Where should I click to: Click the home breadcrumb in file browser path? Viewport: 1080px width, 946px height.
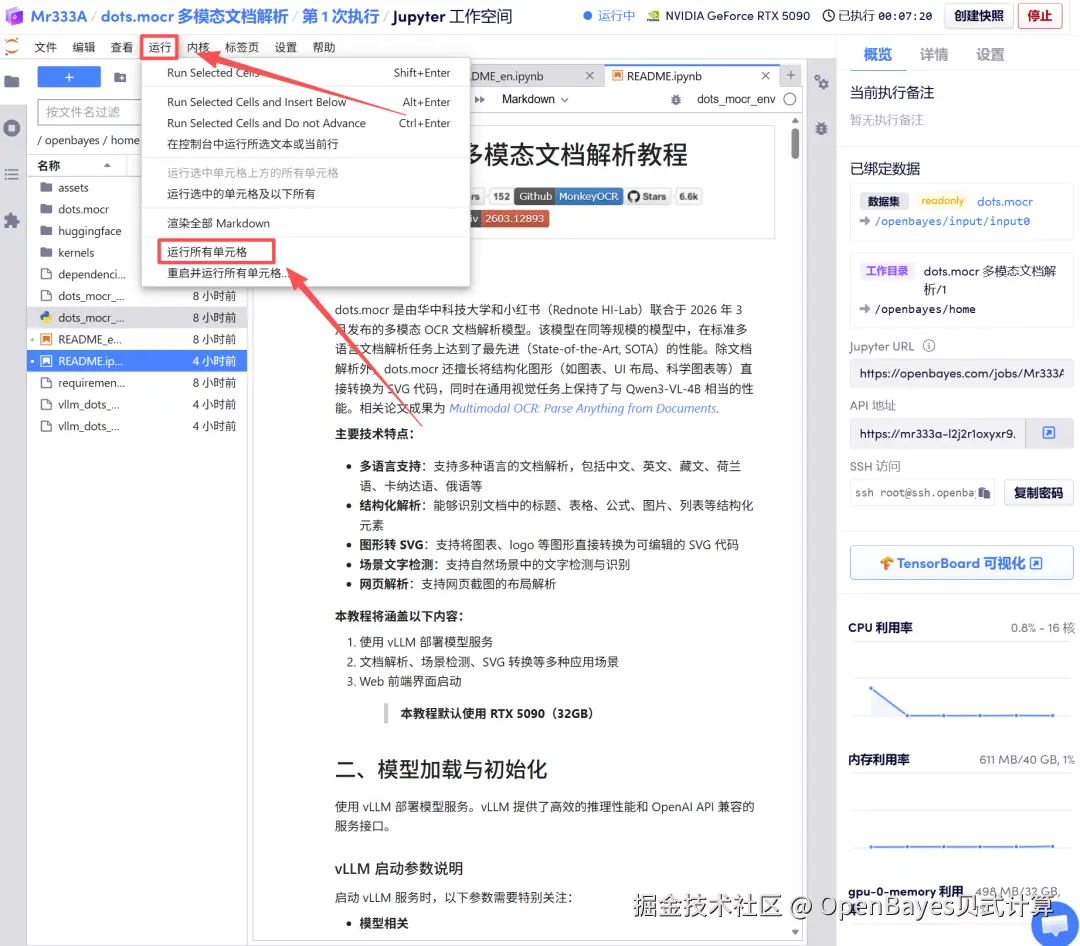[125, 140]
